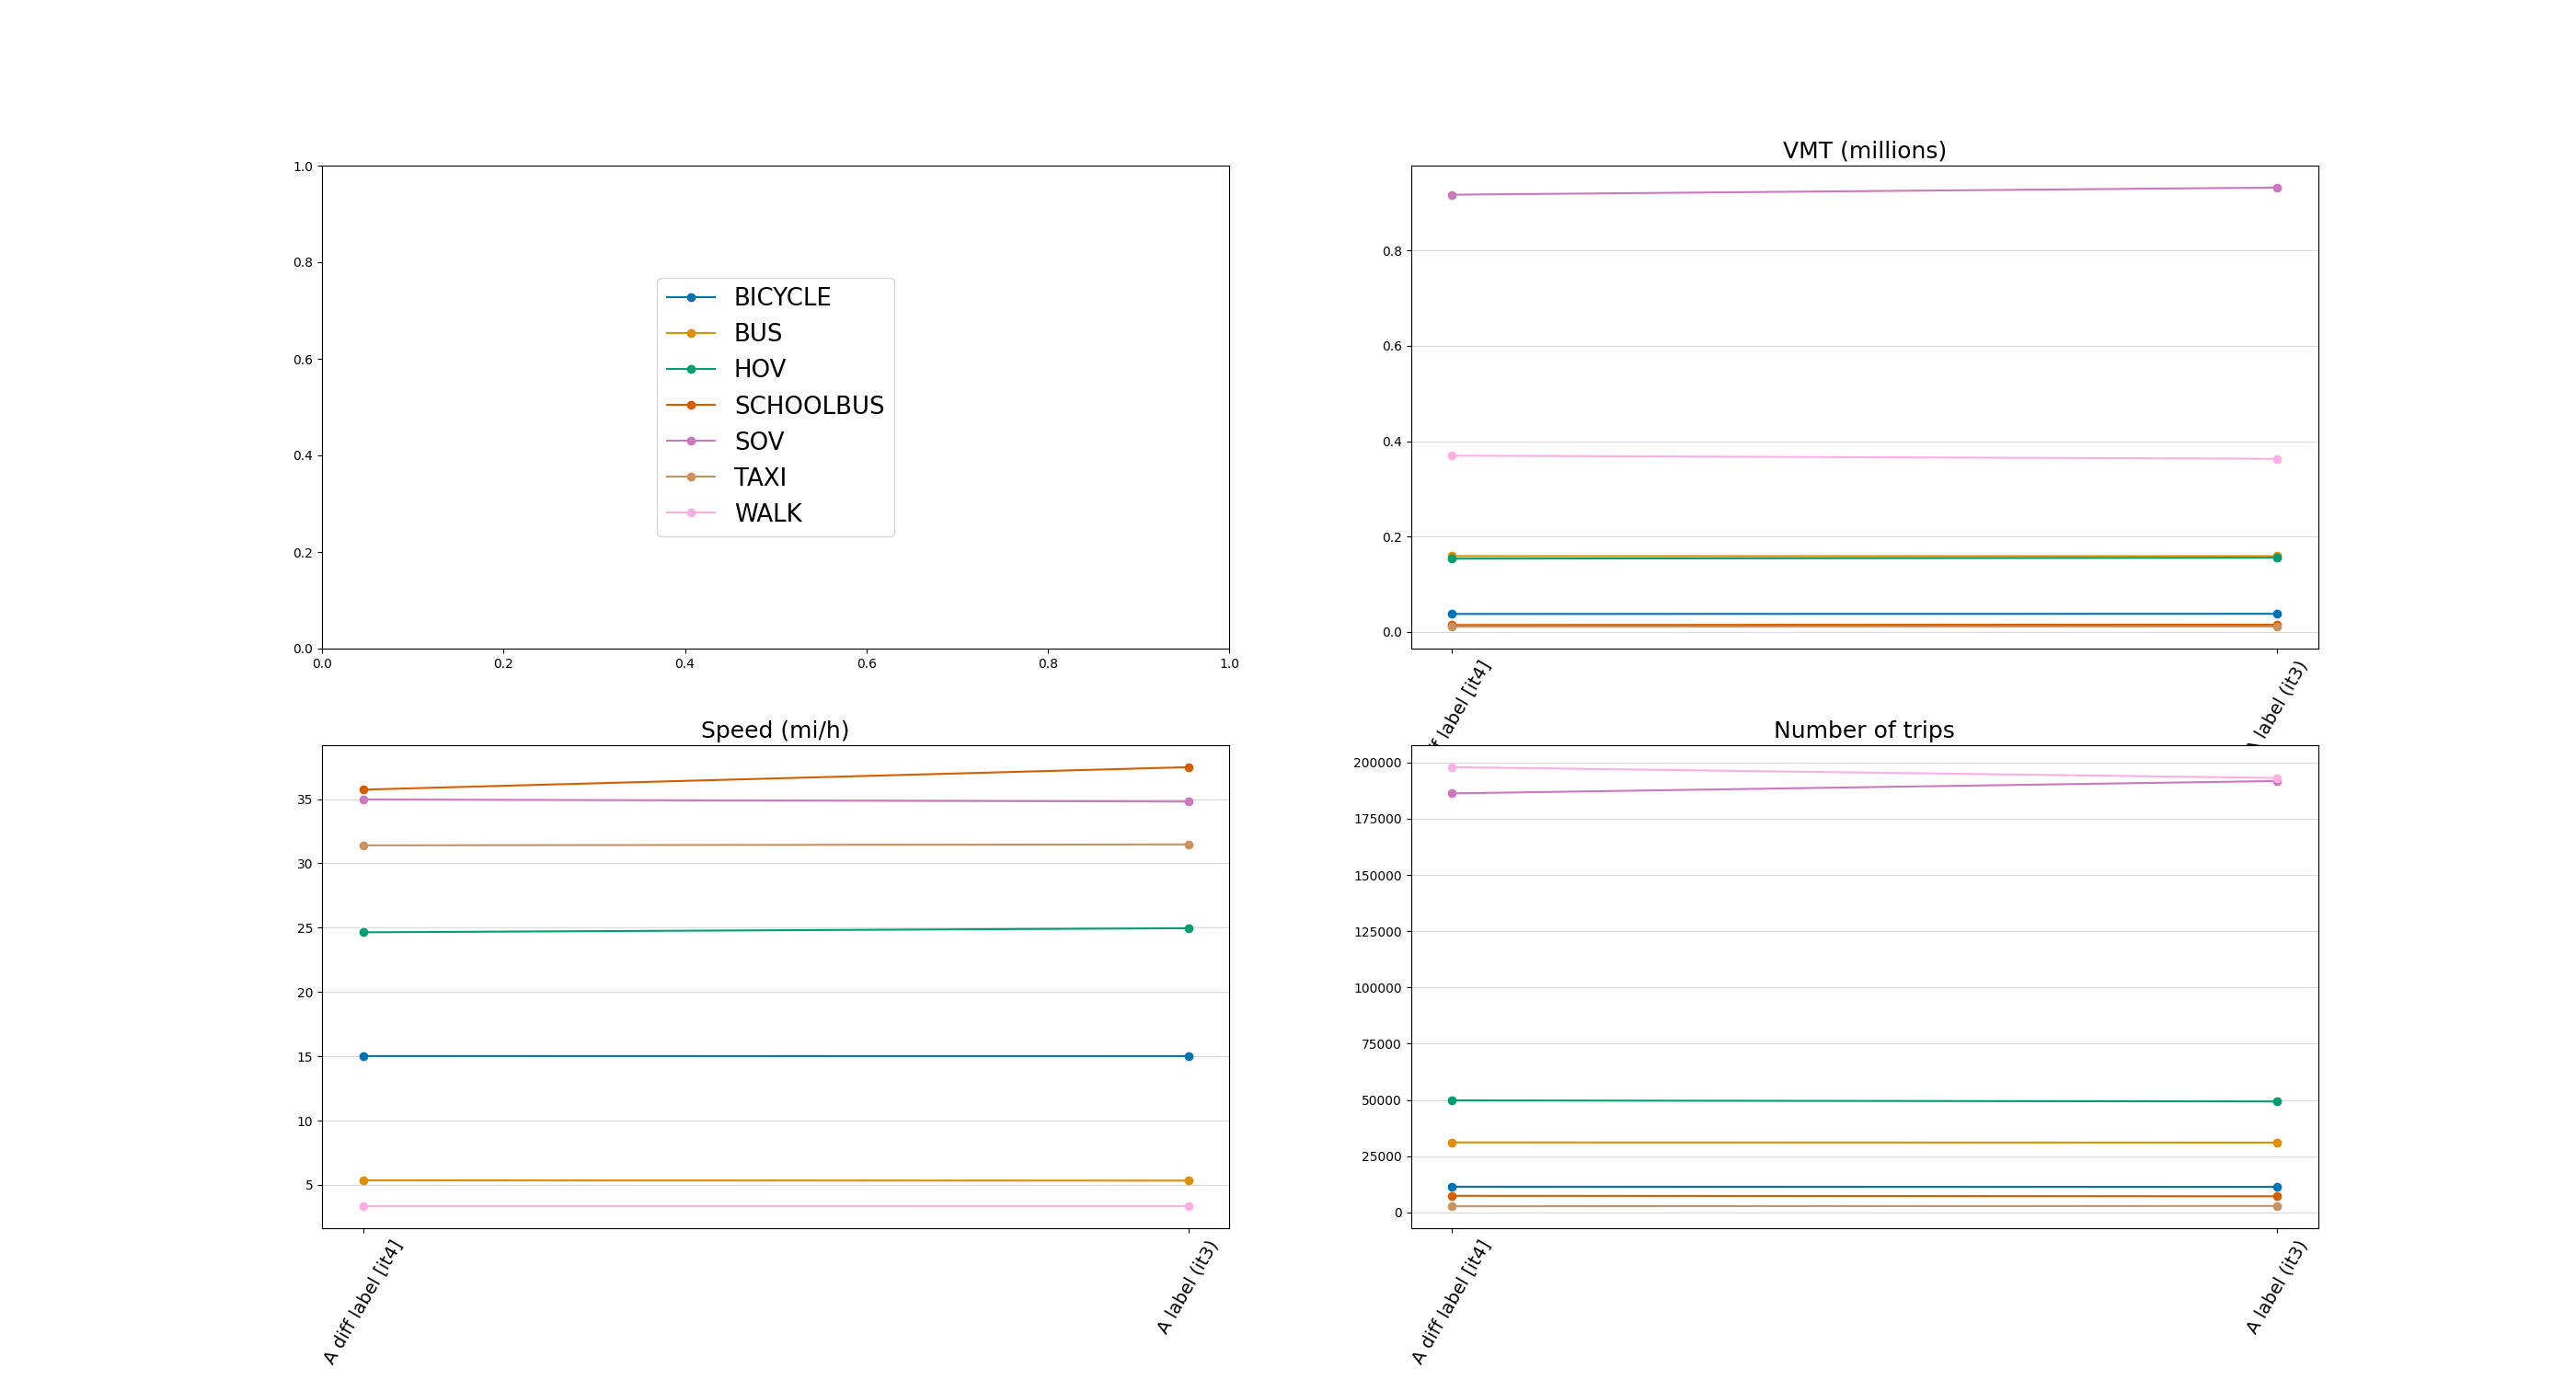Click the 0.6 x-axis tick in legend plot
Screen dimensions: 2576x1380
[x=866, y=664]
